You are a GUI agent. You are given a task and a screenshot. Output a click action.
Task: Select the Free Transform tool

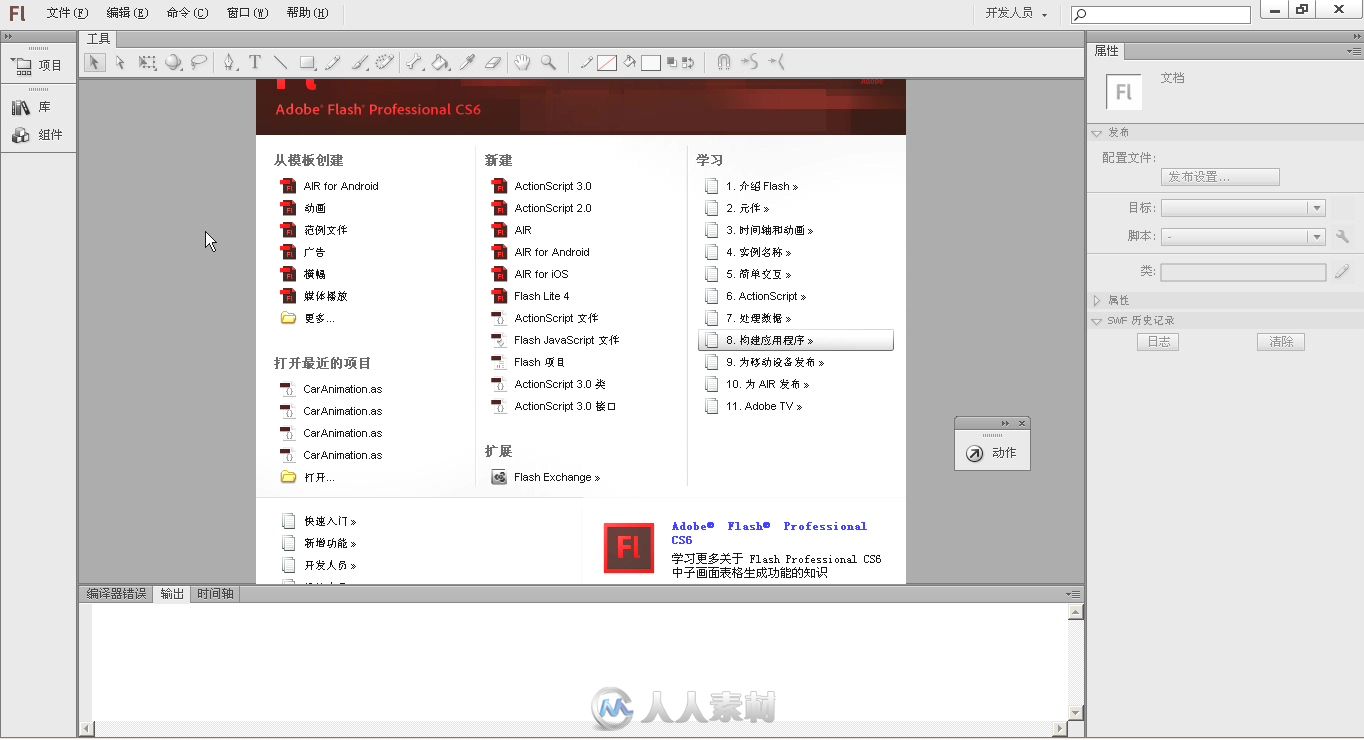147,62
